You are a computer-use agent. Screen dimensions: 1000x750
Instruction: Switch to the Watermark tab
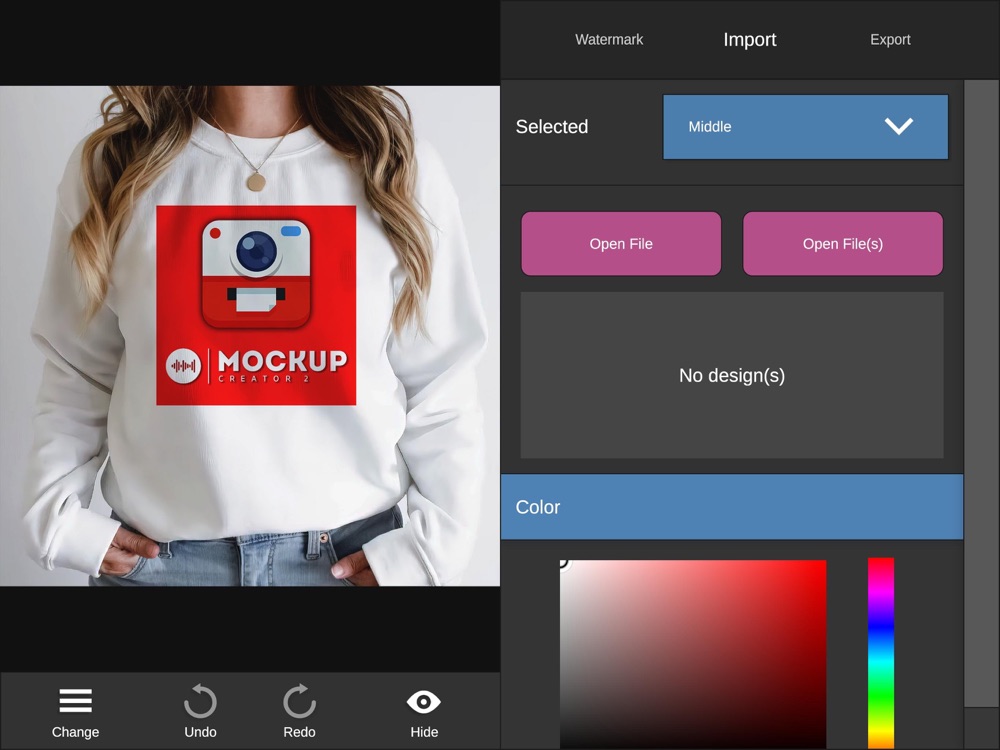pyautogui.click(x=609, y=40)
